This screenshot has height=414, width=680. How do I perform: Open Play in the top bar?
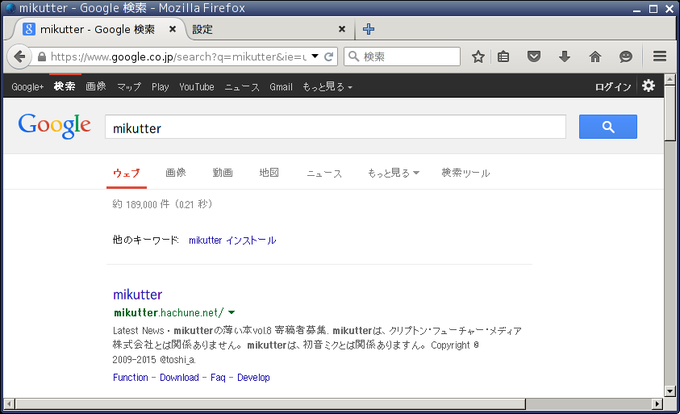[160, 87]
